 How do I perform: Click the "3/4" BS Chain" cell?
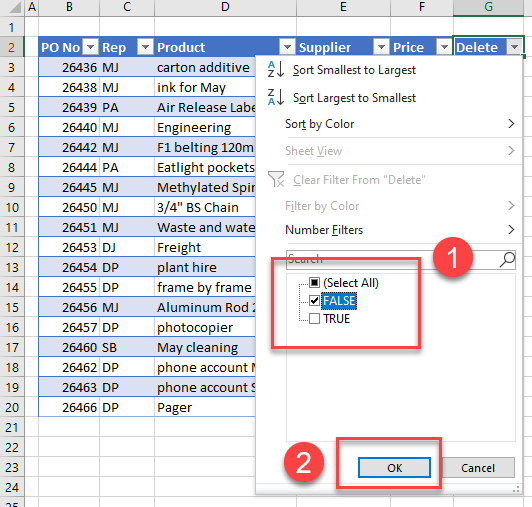point(205,207)
